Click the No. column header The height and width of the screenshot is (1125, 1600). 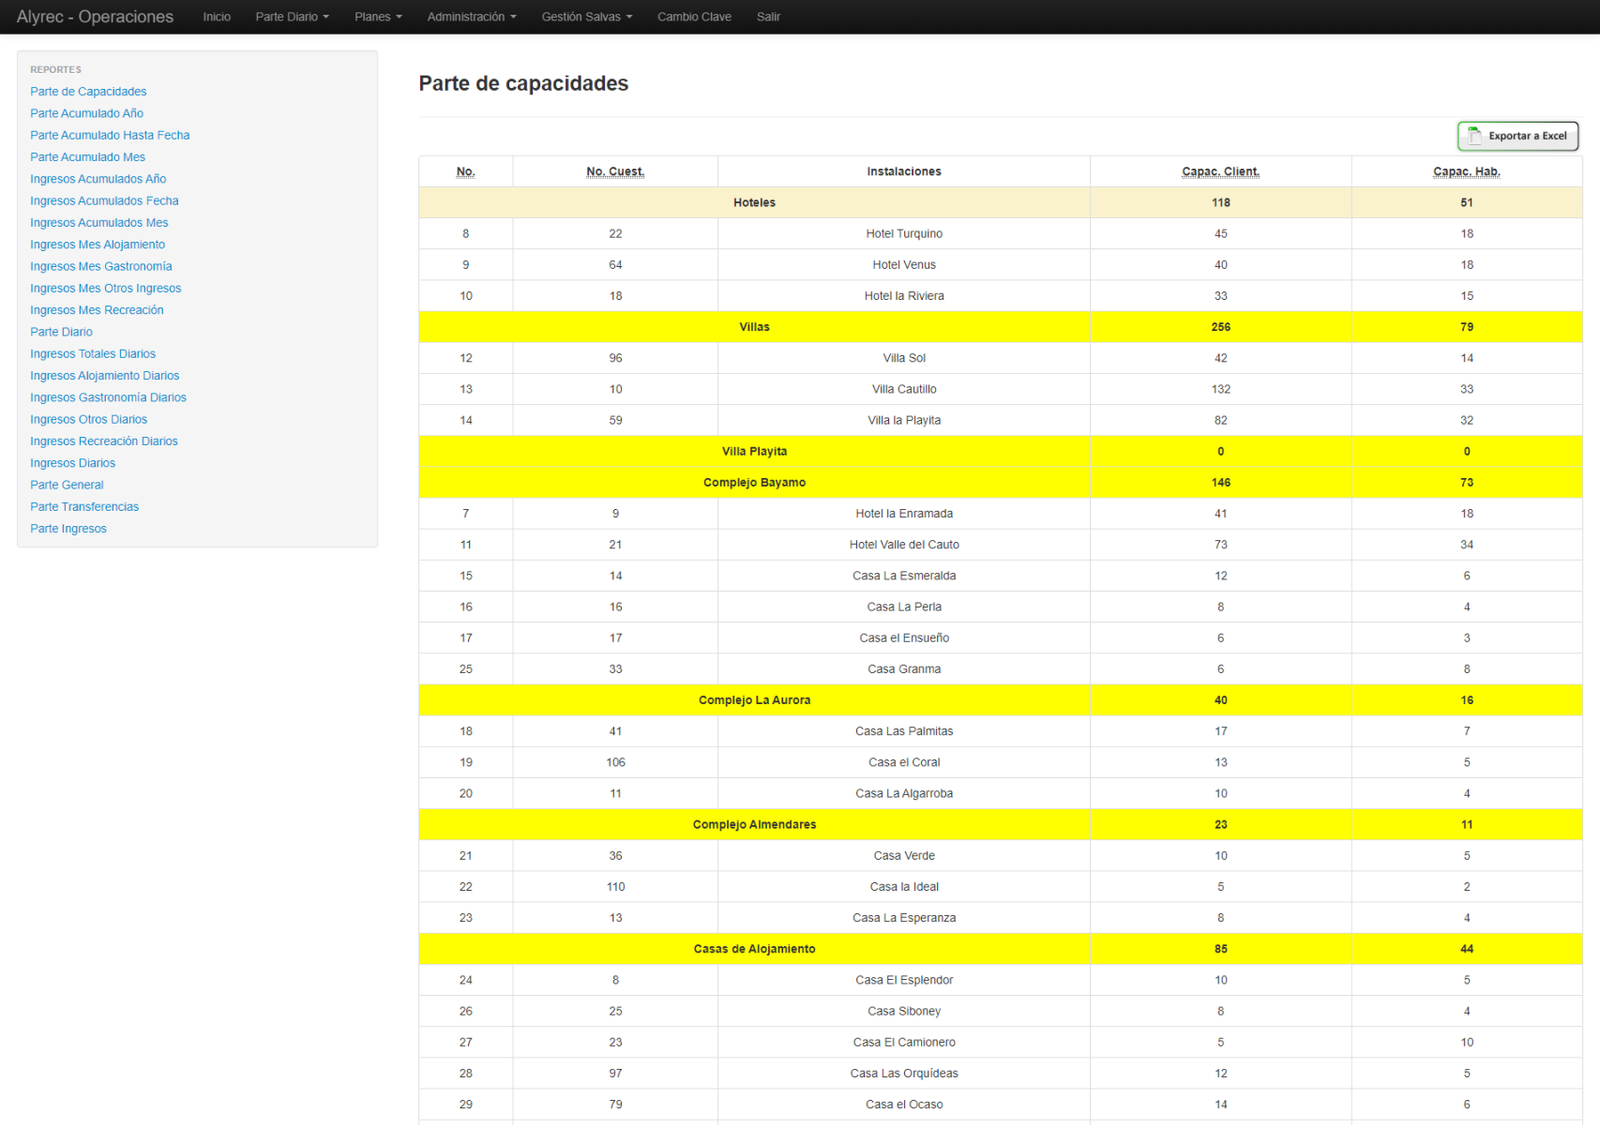coord(466,172)
